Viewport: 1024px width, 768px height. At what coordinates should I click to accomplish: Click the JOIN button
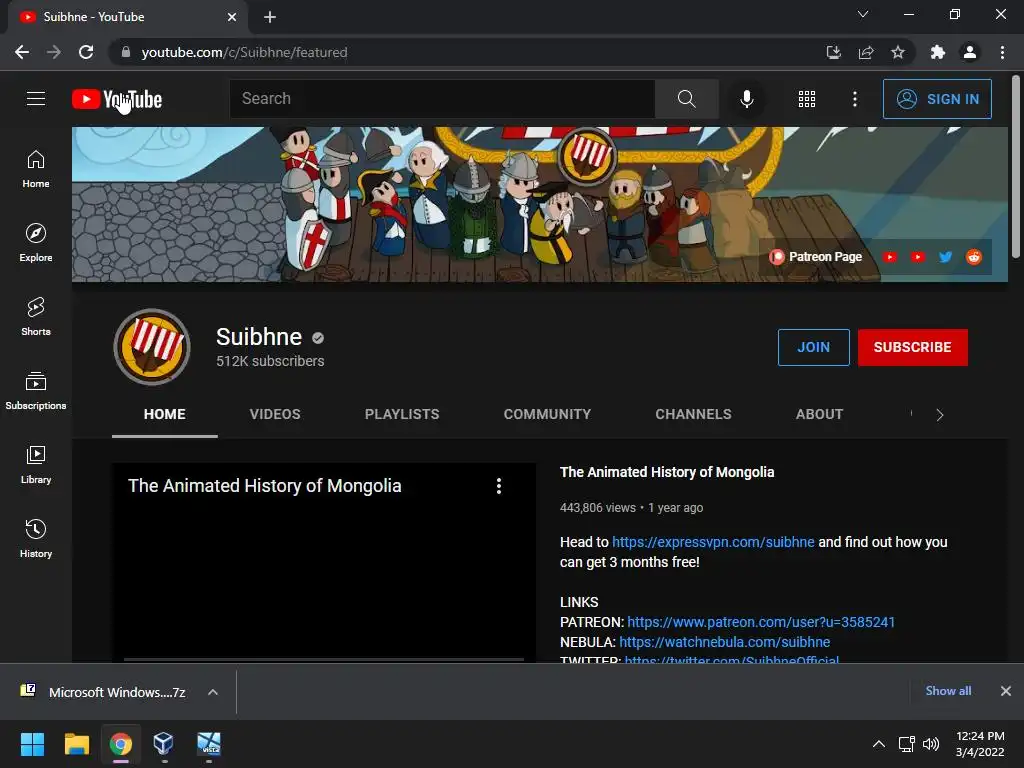[x=813, y=347]
